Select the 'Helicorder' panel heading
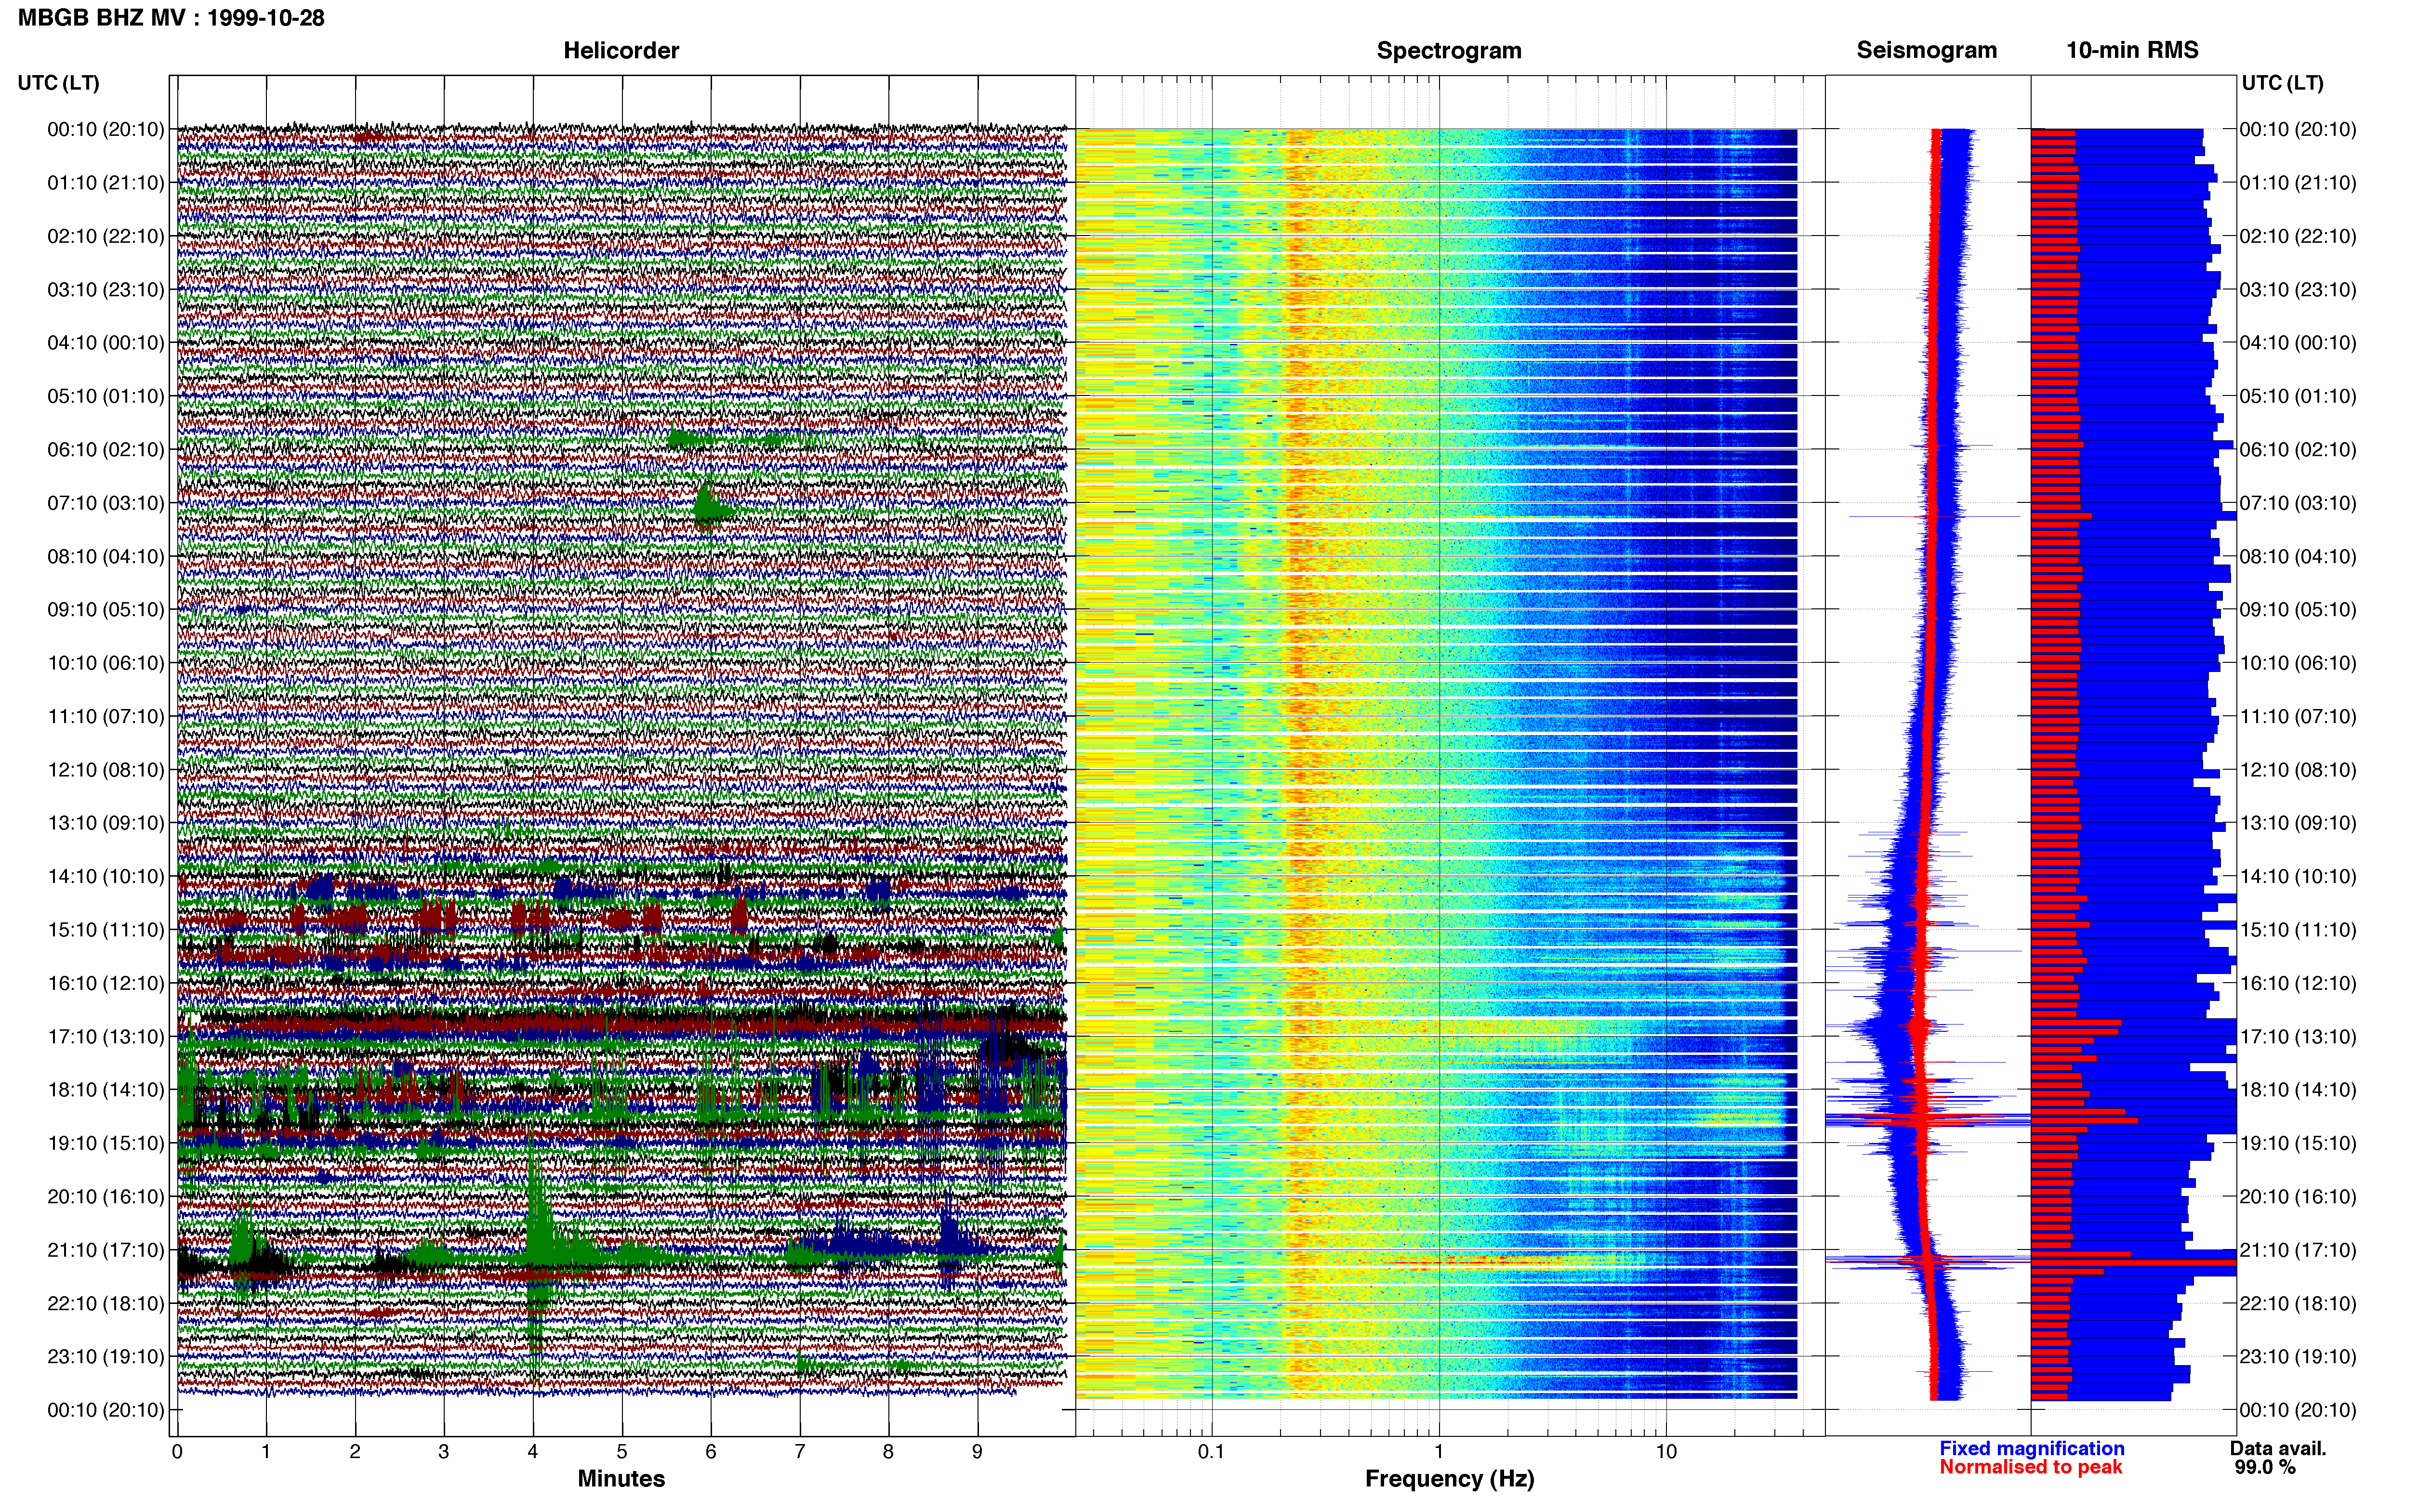Screen dimensions: 2418x1512 coord(621,50)
